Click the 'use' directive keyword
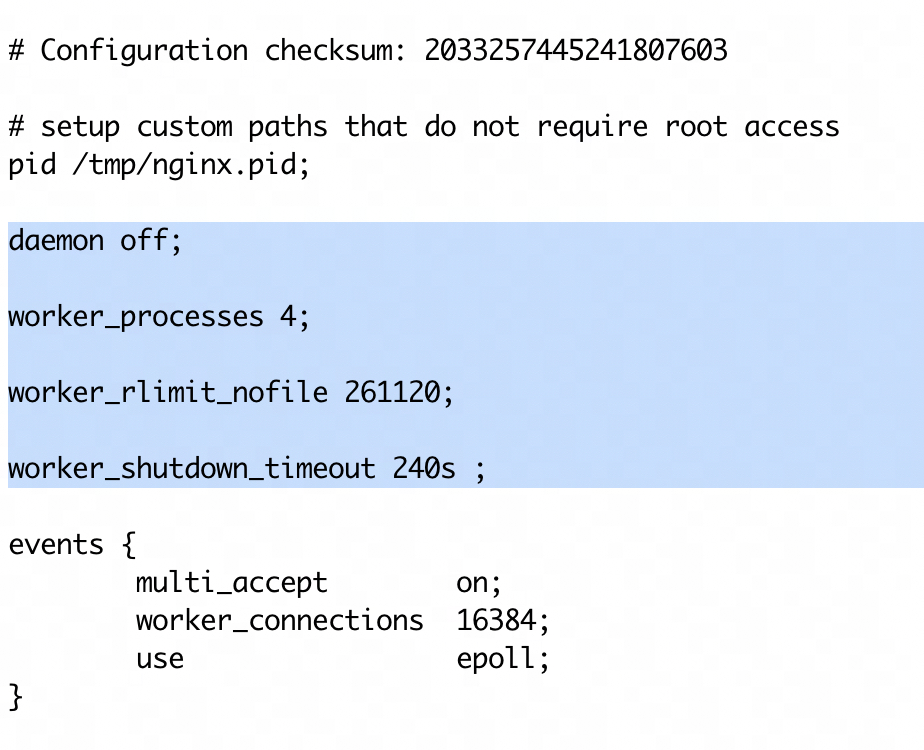The height and width of the screenshot is (750, 924). click(160, 659)
